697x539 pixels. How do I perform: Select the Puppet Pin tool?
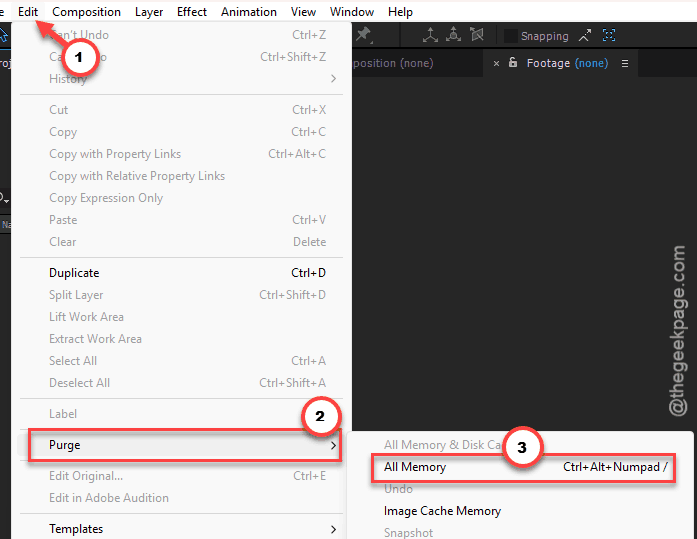(364, 34)
